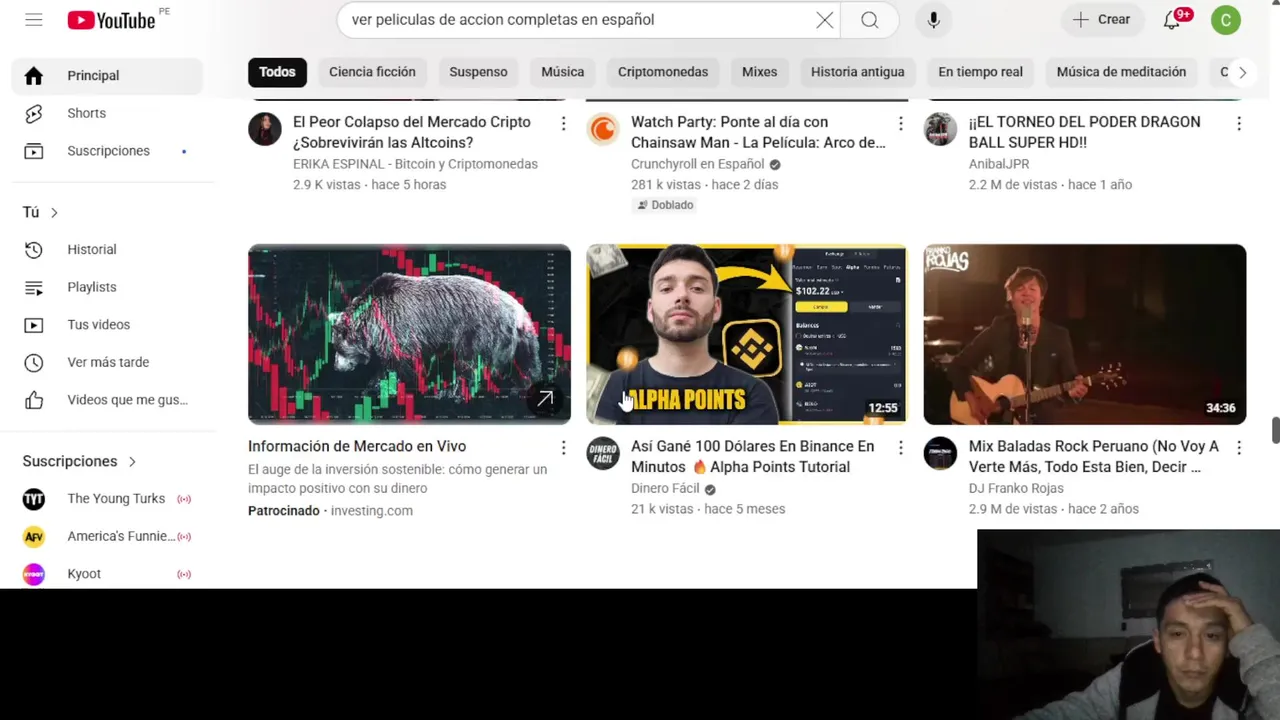Open Crunchyroll channel avatar
Screen dimensions: 1280x720
click(x=603, y=129)
